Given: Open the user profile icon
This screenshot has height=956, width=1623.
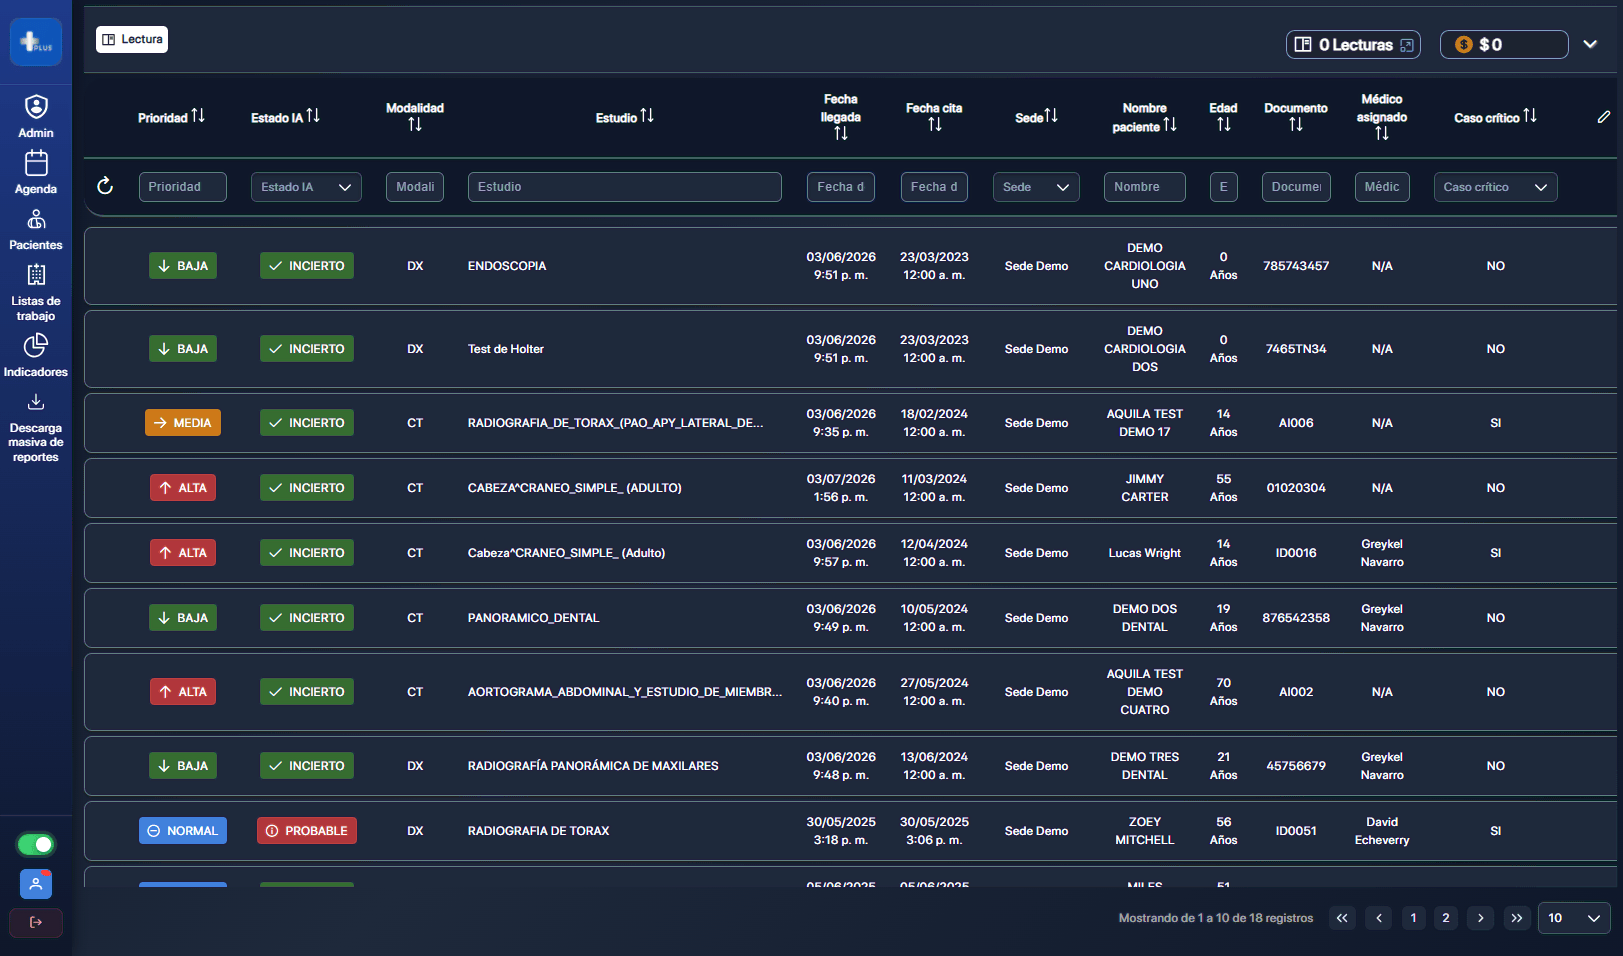Looking at the screenshot, I should pyautogui.click(x=36, y=884).
